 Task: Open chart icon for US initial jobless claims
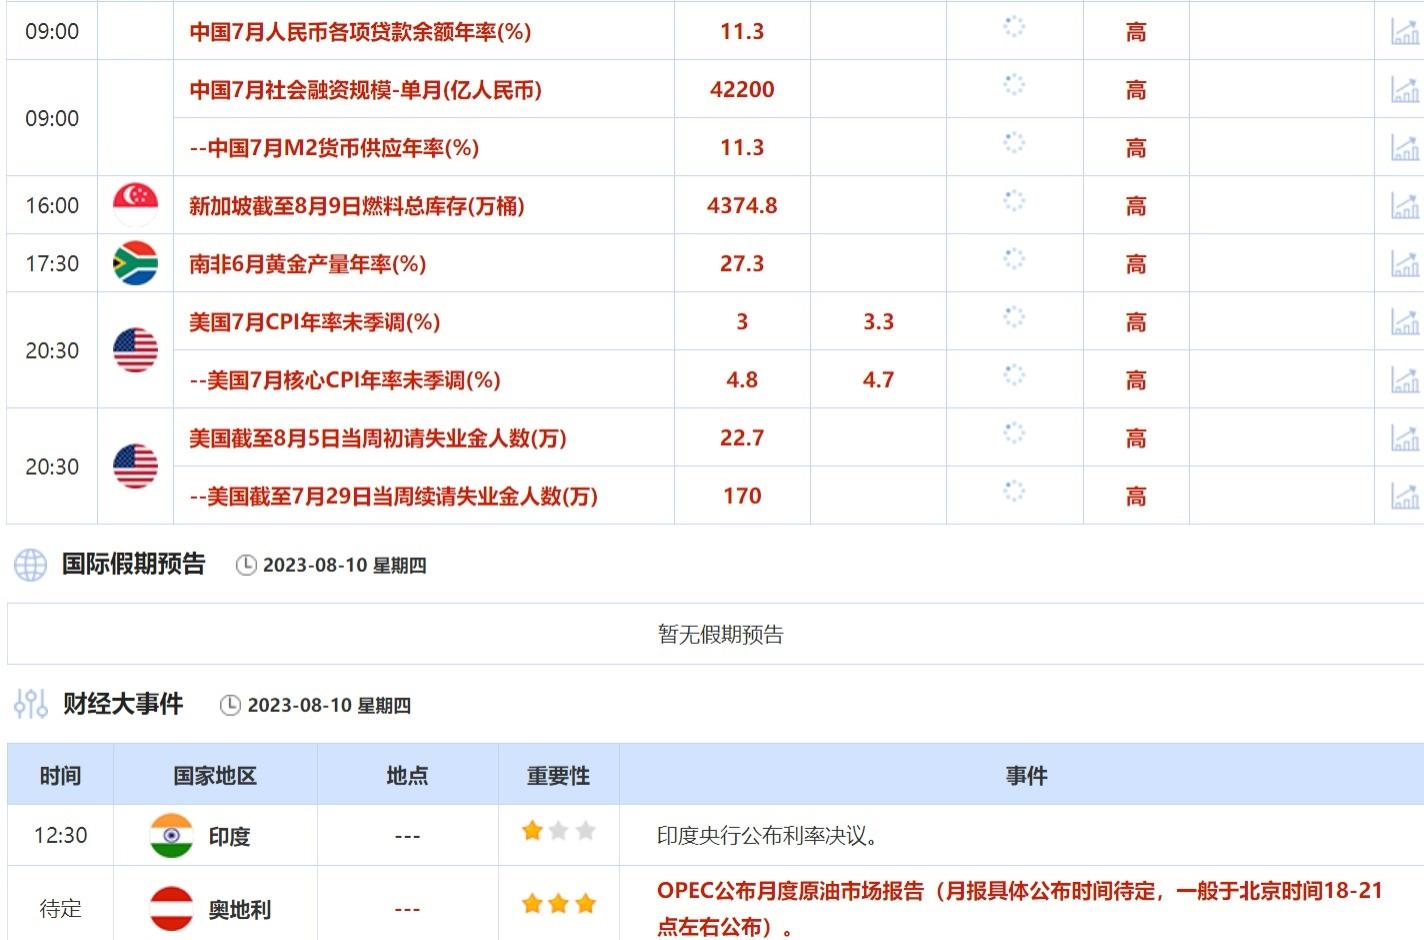pos(1404,438)
